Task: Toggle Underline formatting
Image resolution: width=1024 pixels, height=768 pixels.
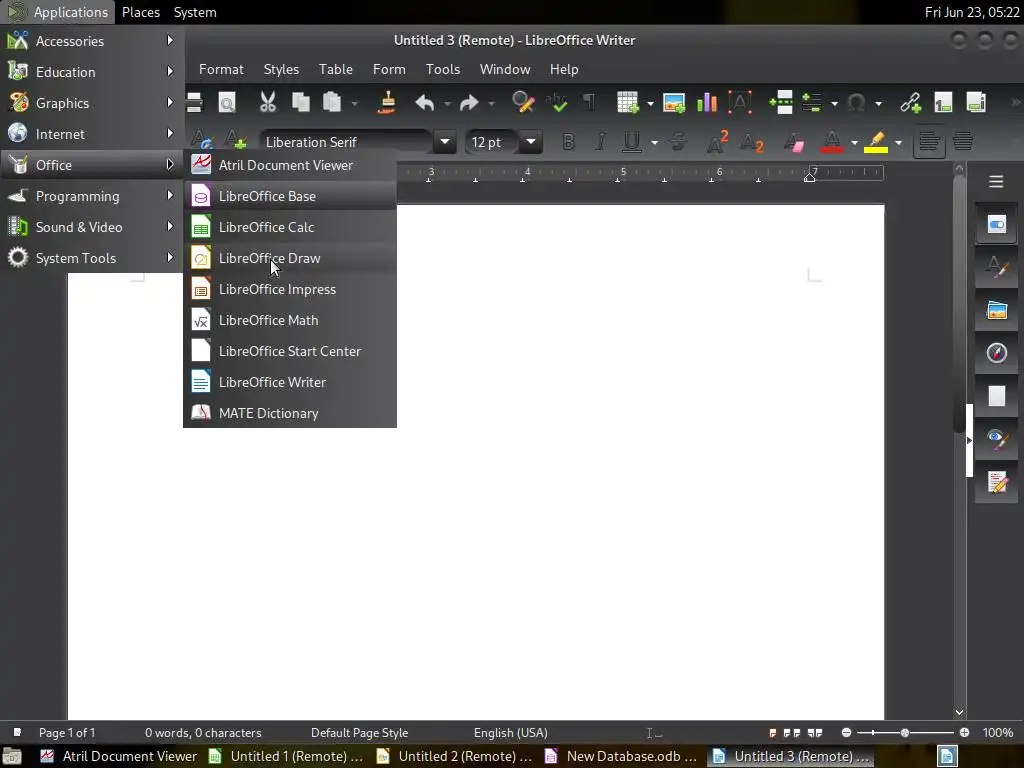Action: pyautogui.click(x=632, y=142)
